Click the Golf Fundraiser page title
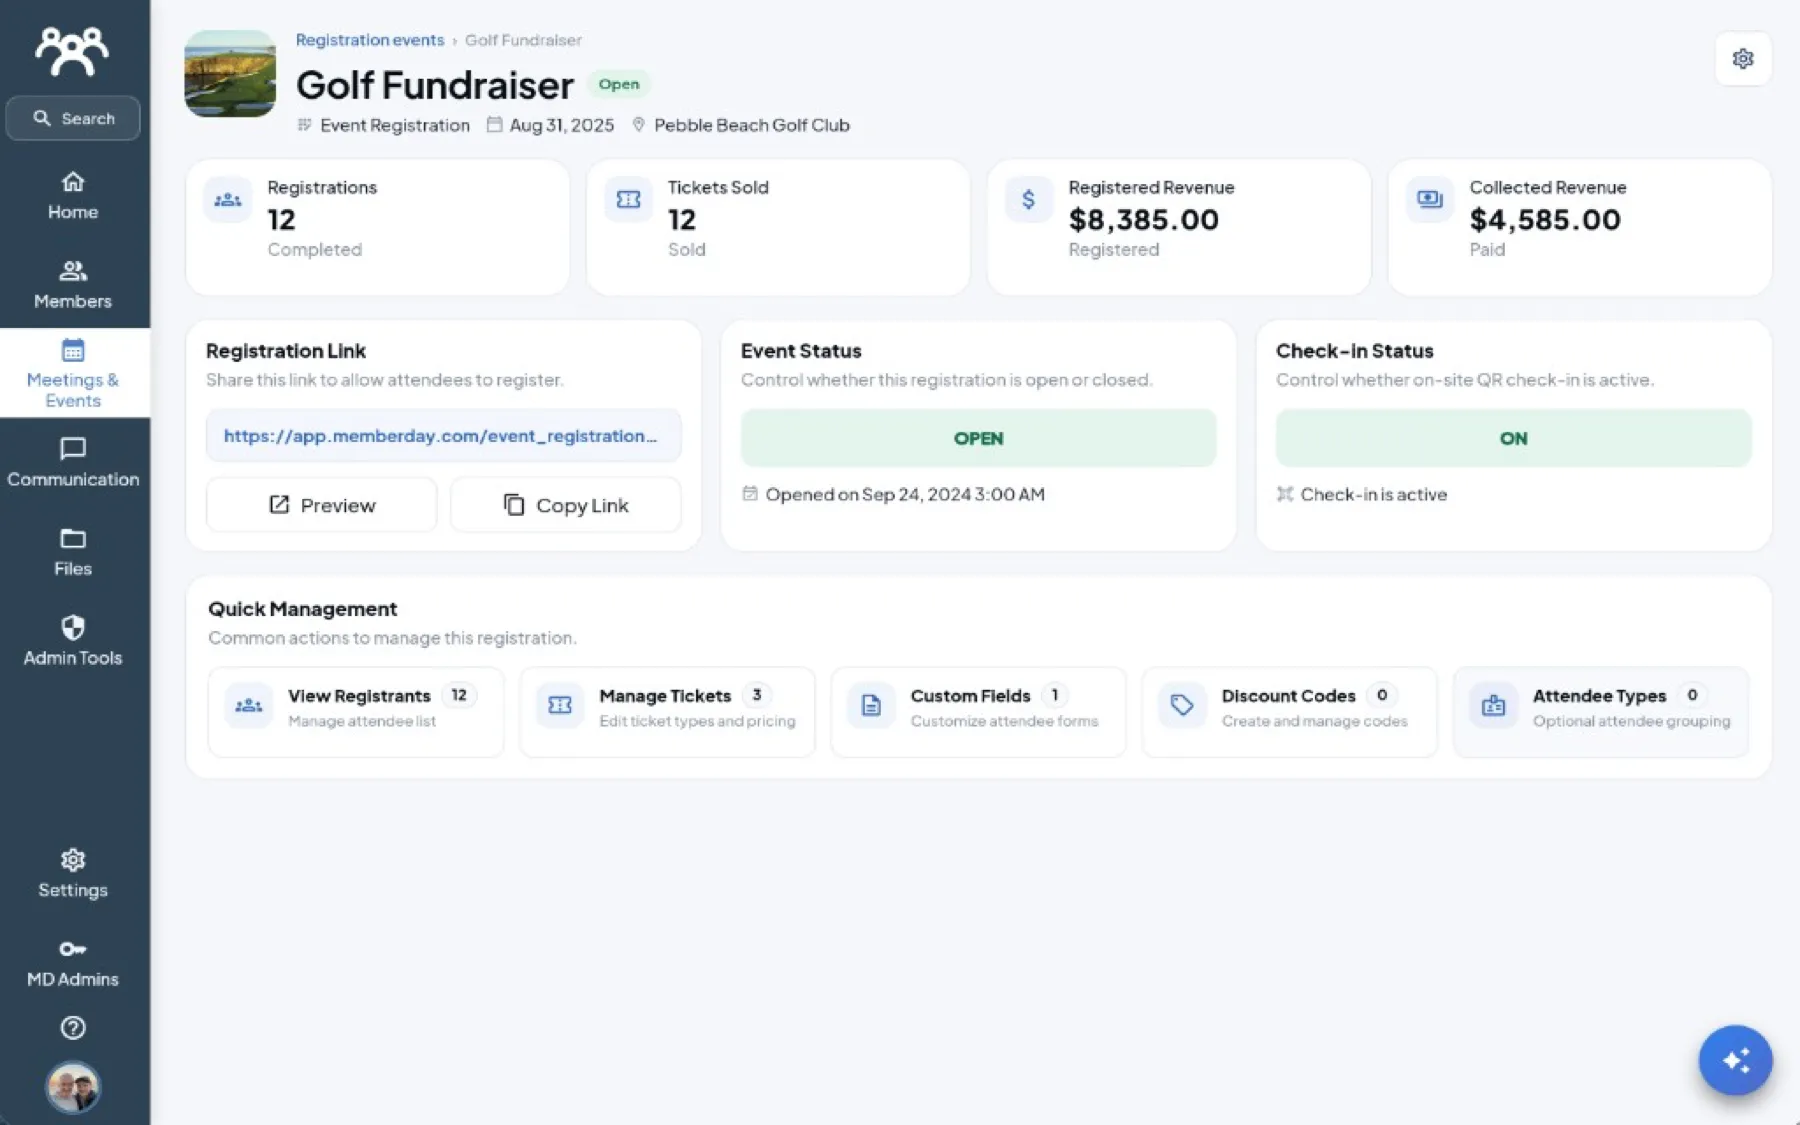Screen dimensions: 1800x1125 435,85
